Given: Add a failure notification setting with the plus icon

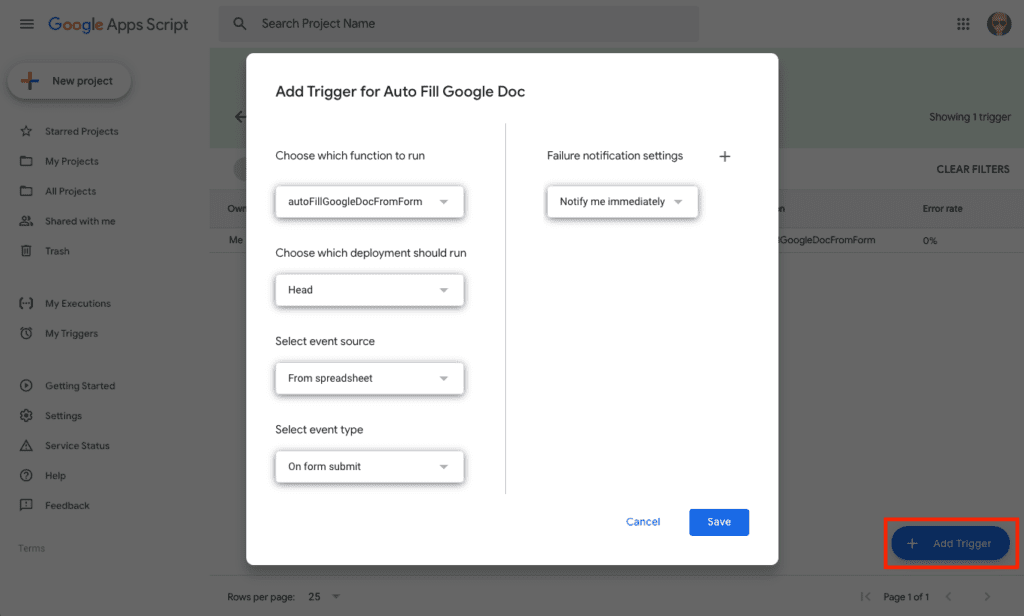Looking at the screenshot, I should coord(725,156).
